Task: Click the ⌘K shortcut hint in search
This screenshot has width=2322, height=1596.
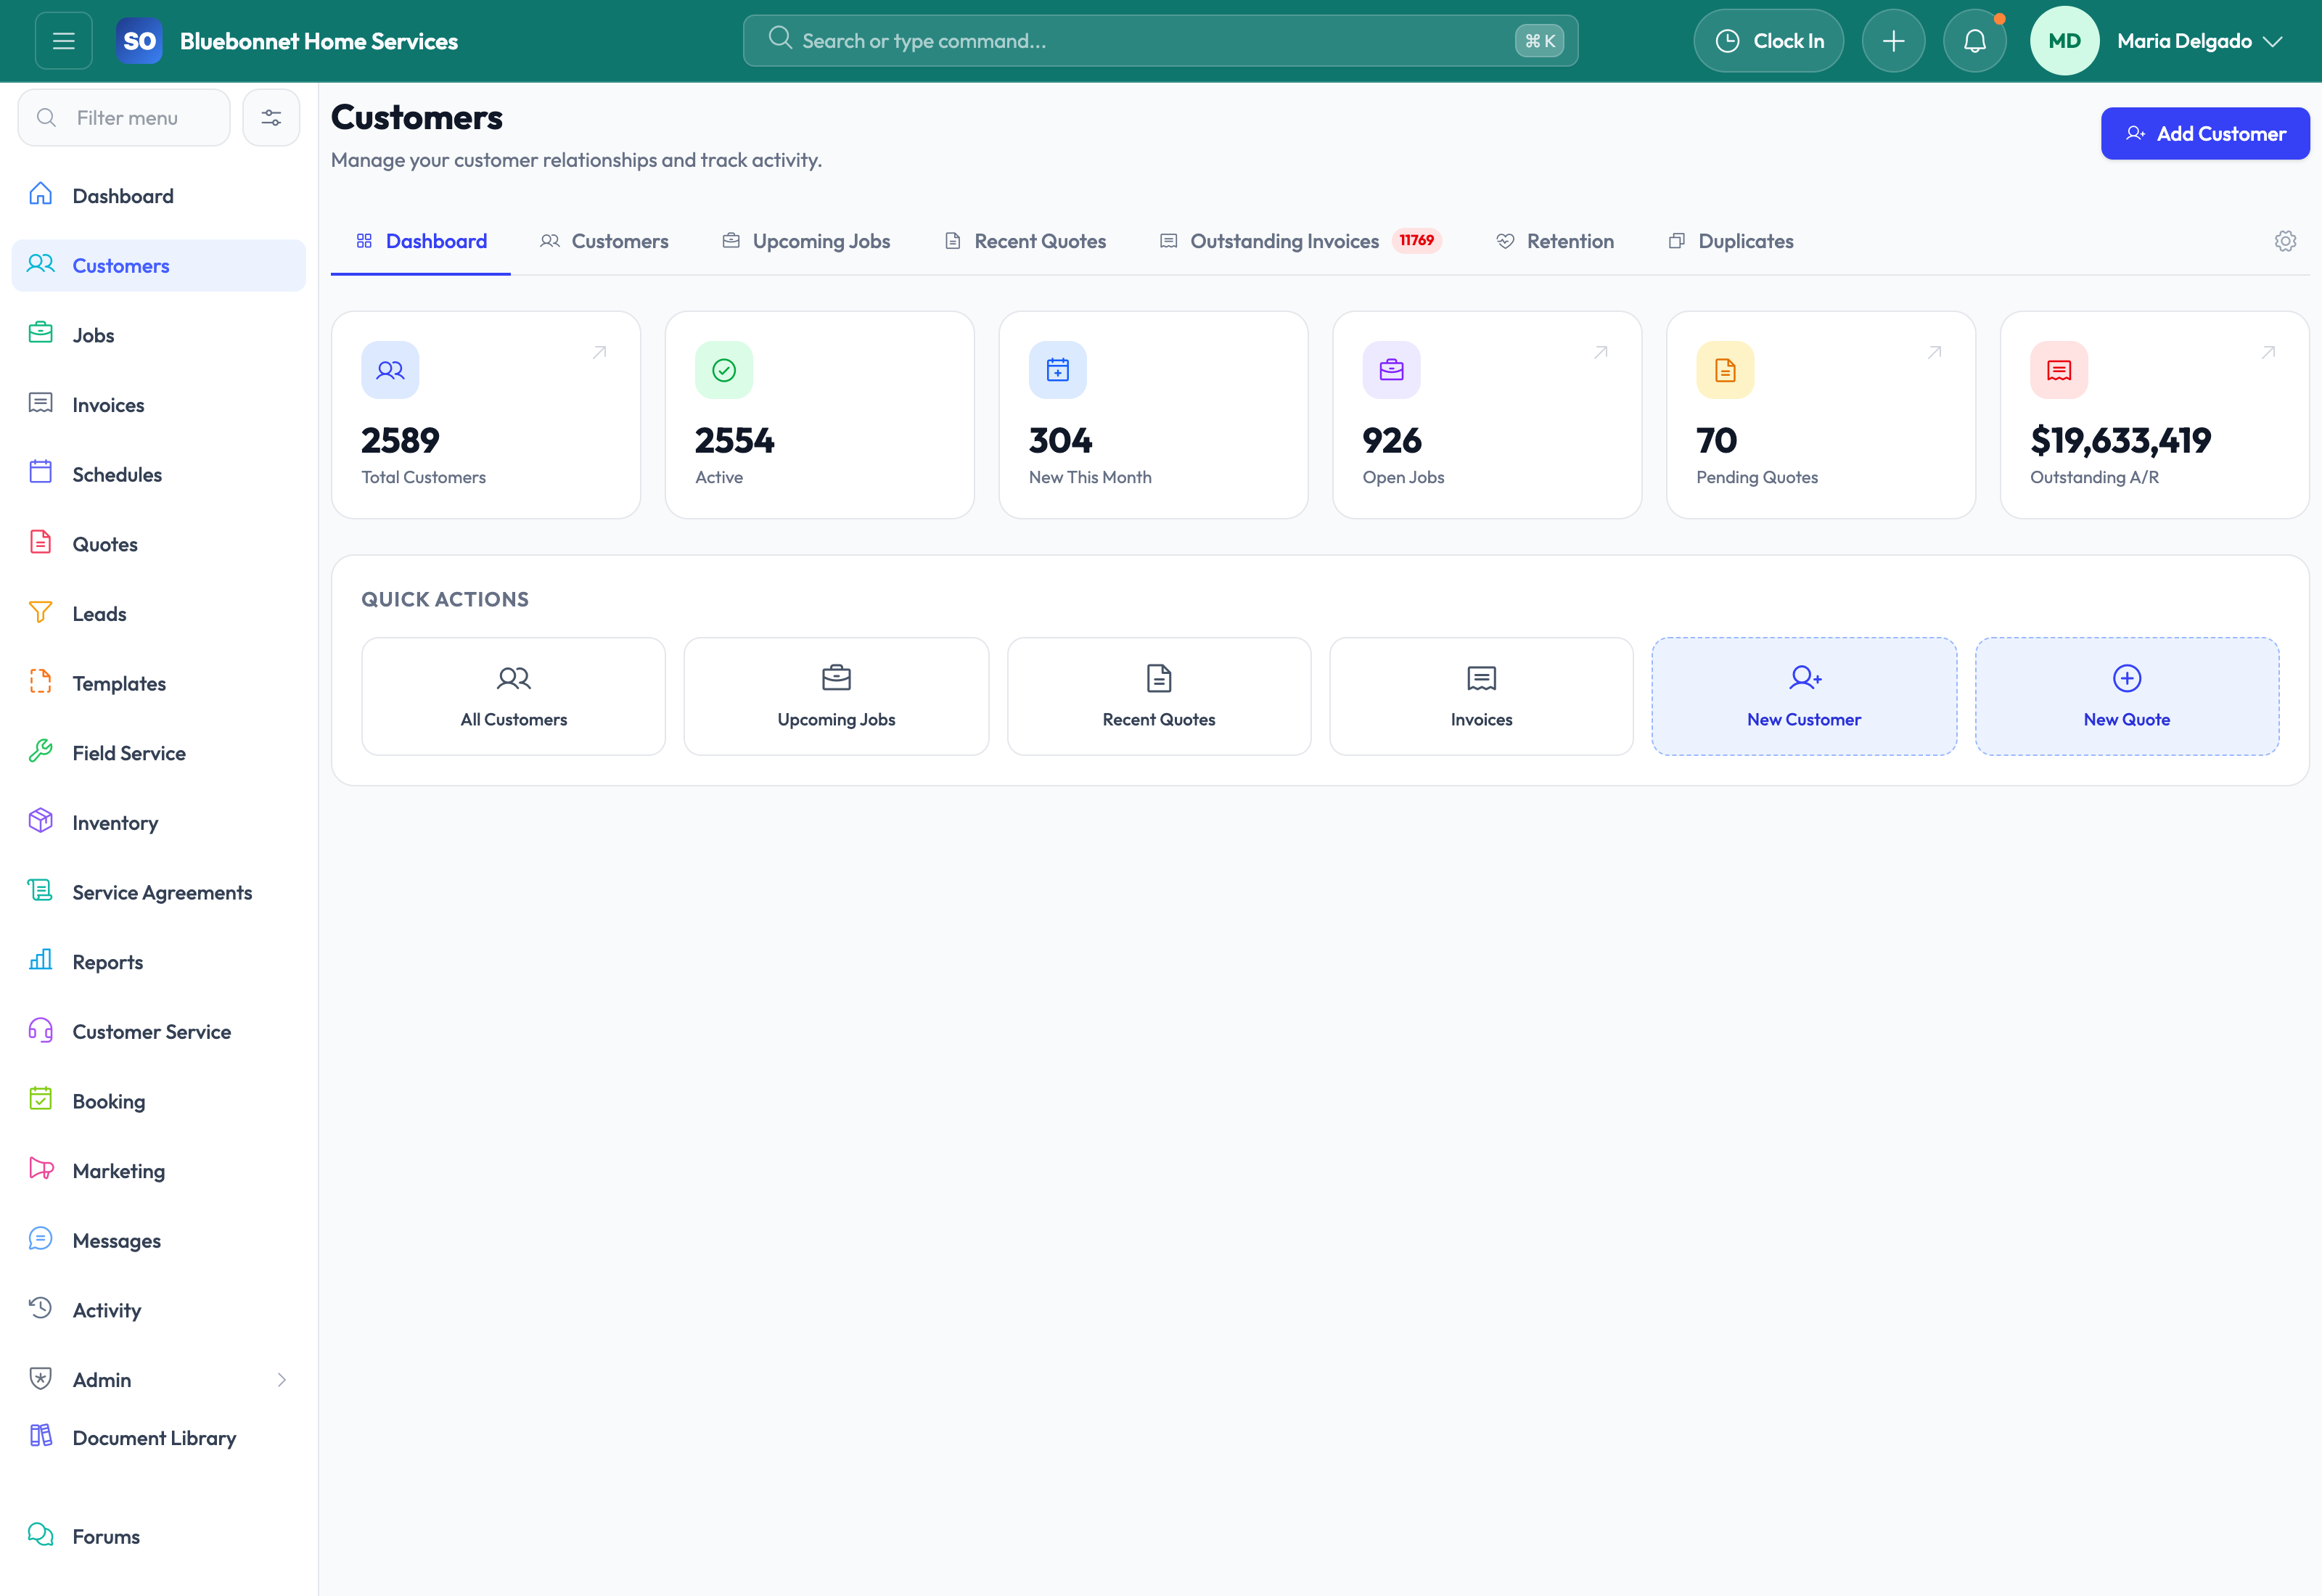Action: [x=1539, y=41]
